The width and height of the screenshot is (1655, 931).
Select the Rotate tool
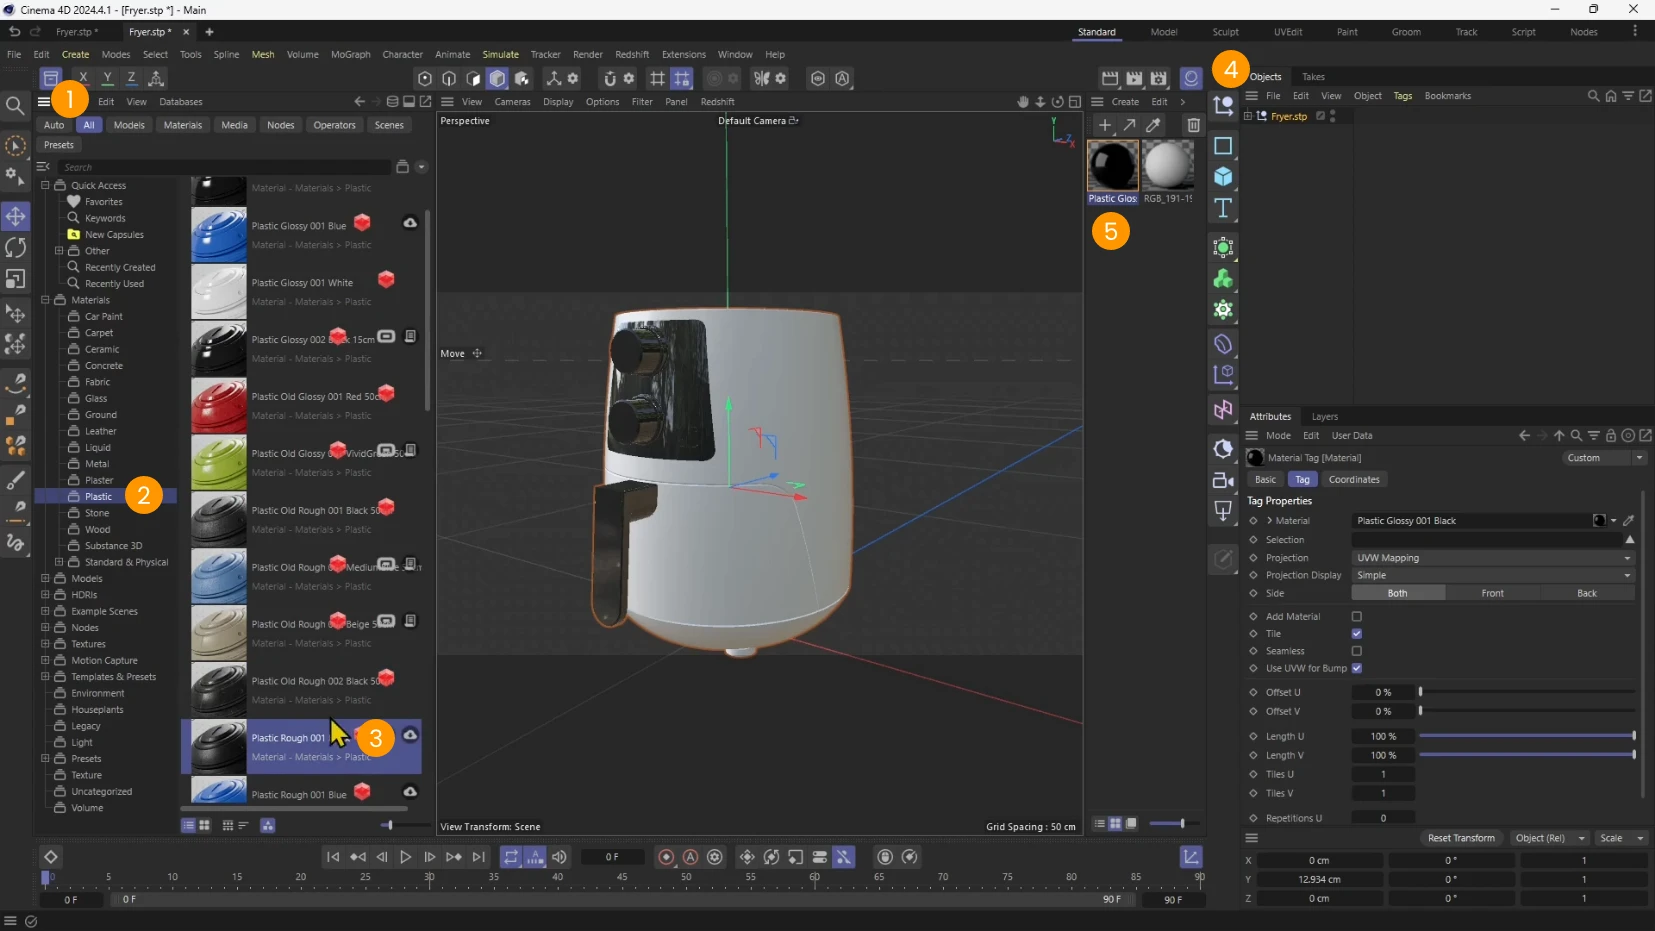16,246
